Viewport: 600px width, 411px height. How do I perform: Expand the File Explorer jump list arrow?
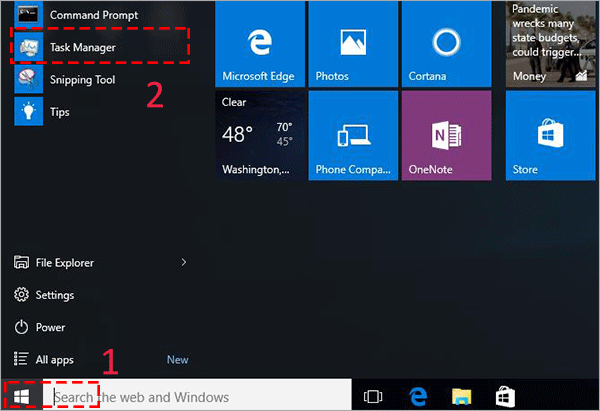click(x=184, y=262)
